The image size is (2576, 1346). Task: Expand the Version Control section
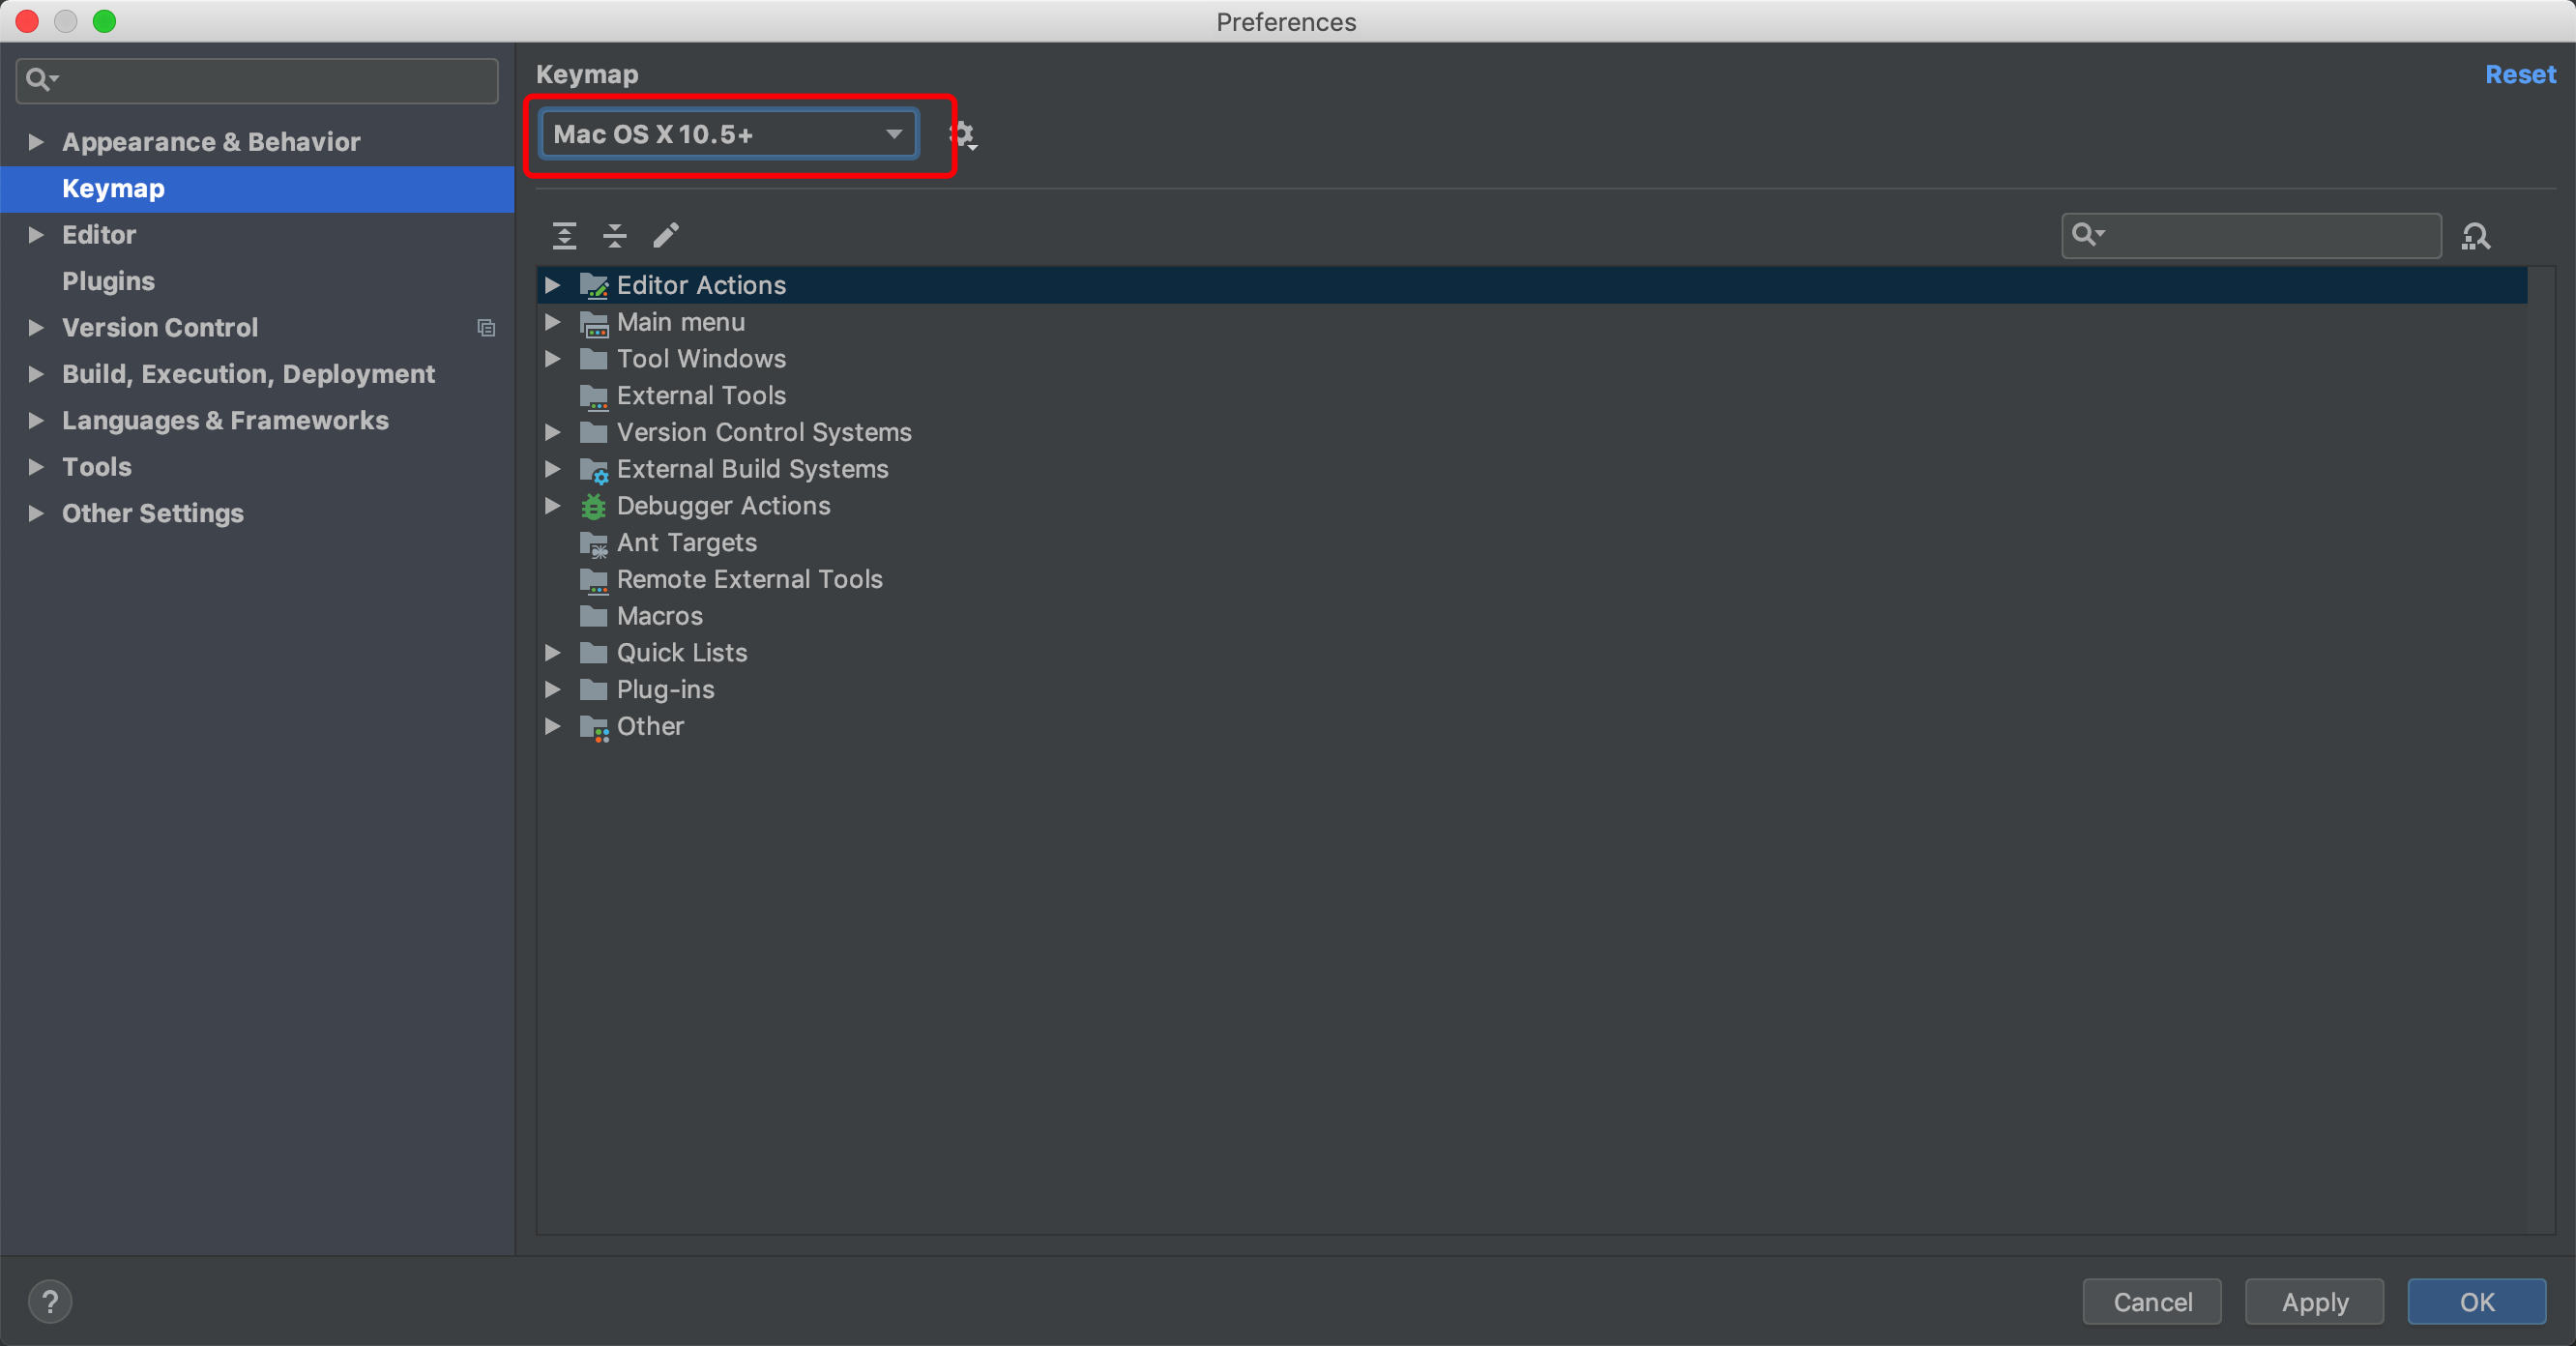coord(36,328)
